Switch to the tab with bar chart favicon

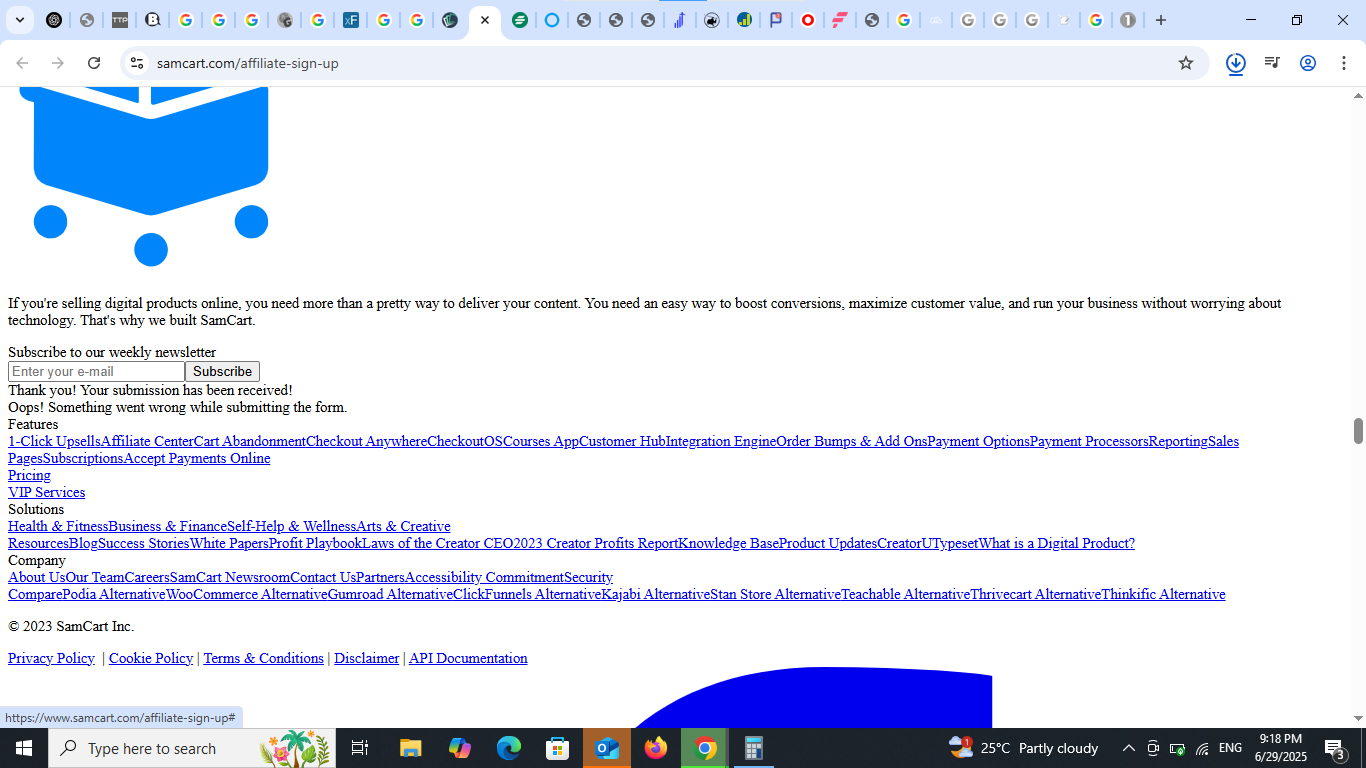744,20
